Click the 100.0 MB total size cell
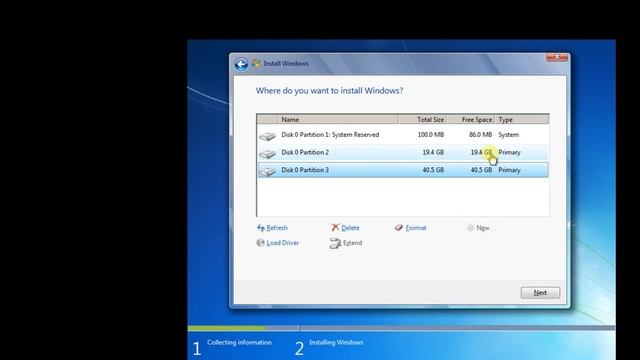640x360 pixels. pos(431,135)
